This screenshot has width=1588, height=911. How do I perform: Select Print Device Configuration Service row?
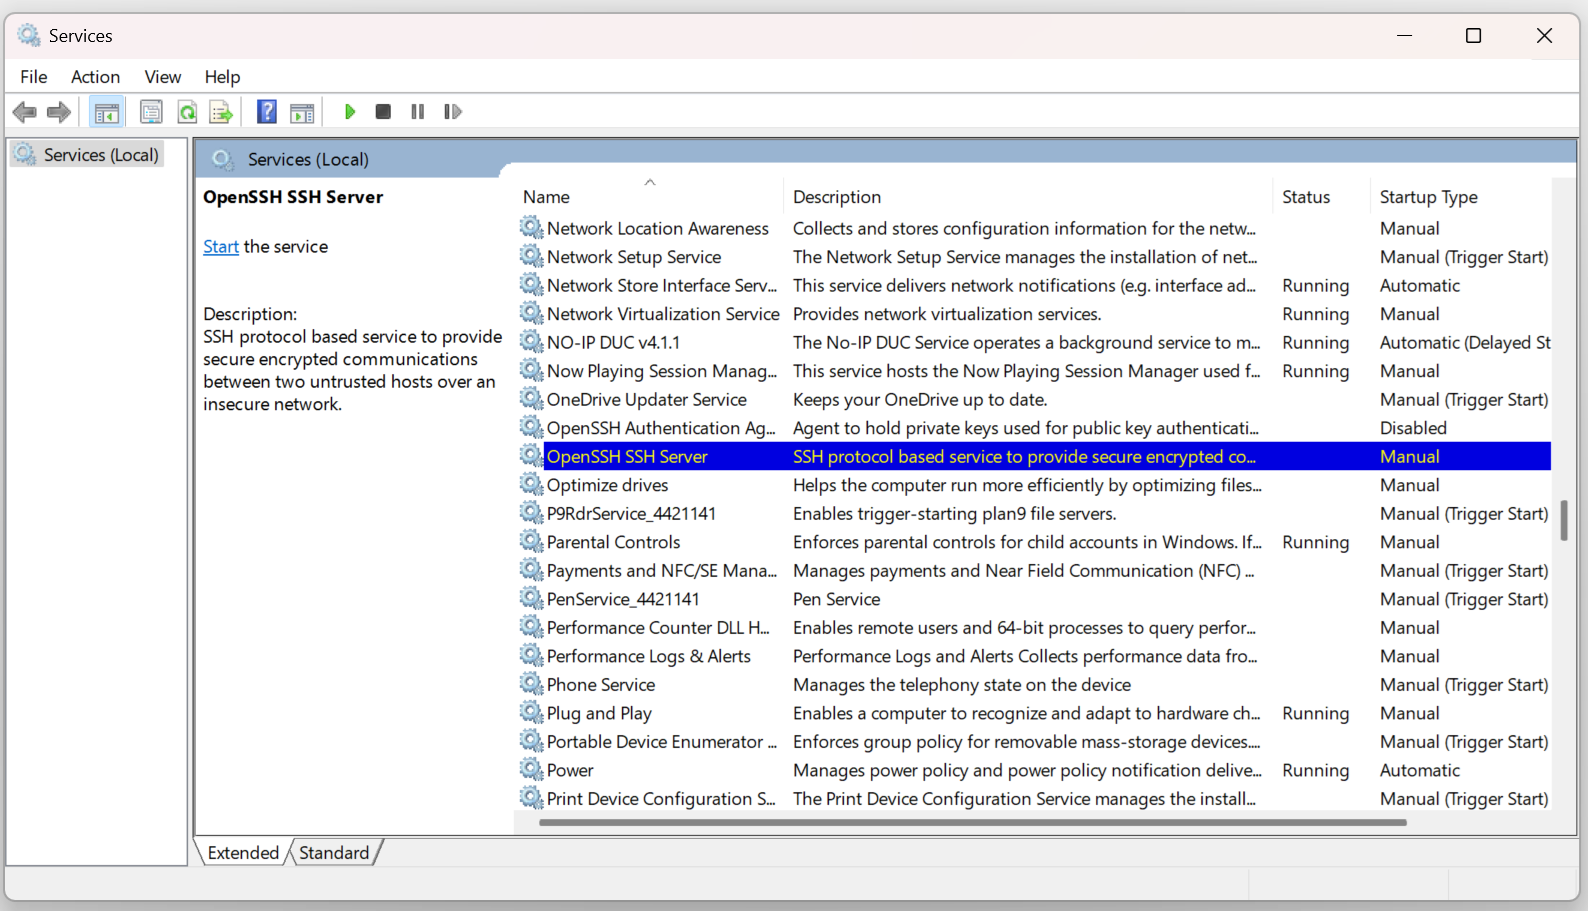tap(1035, 798)
